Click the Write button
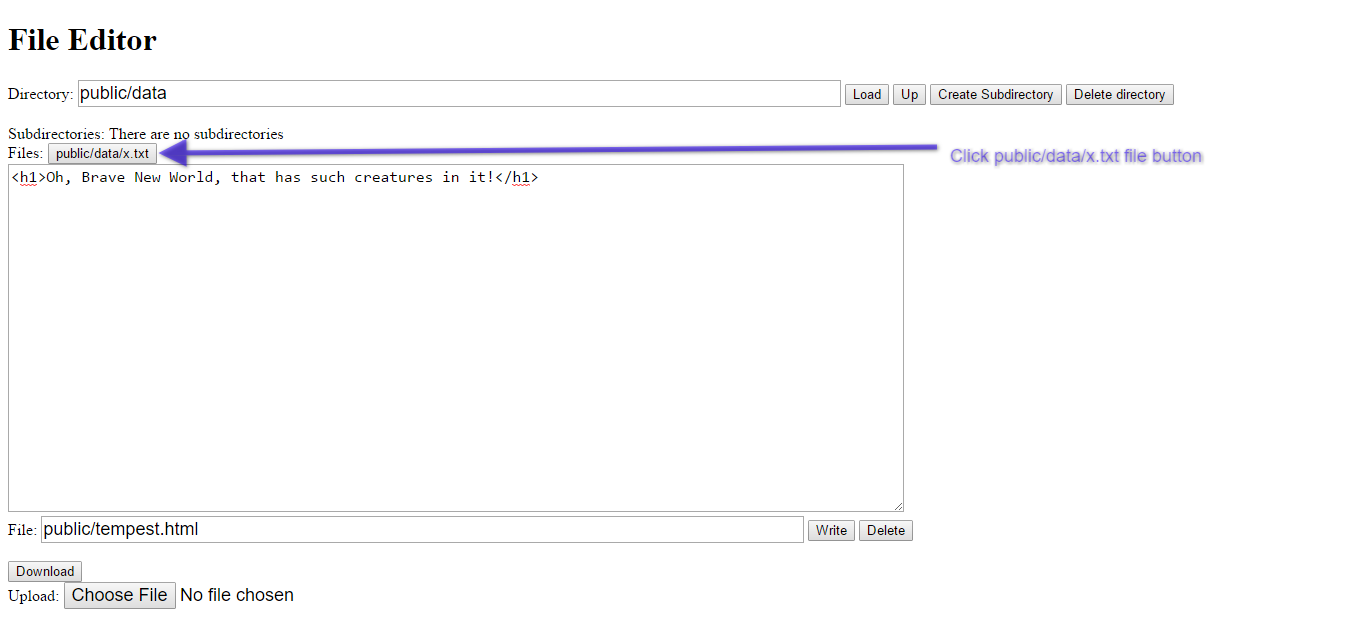This screenshot has height=638, width=1366. 831,530
